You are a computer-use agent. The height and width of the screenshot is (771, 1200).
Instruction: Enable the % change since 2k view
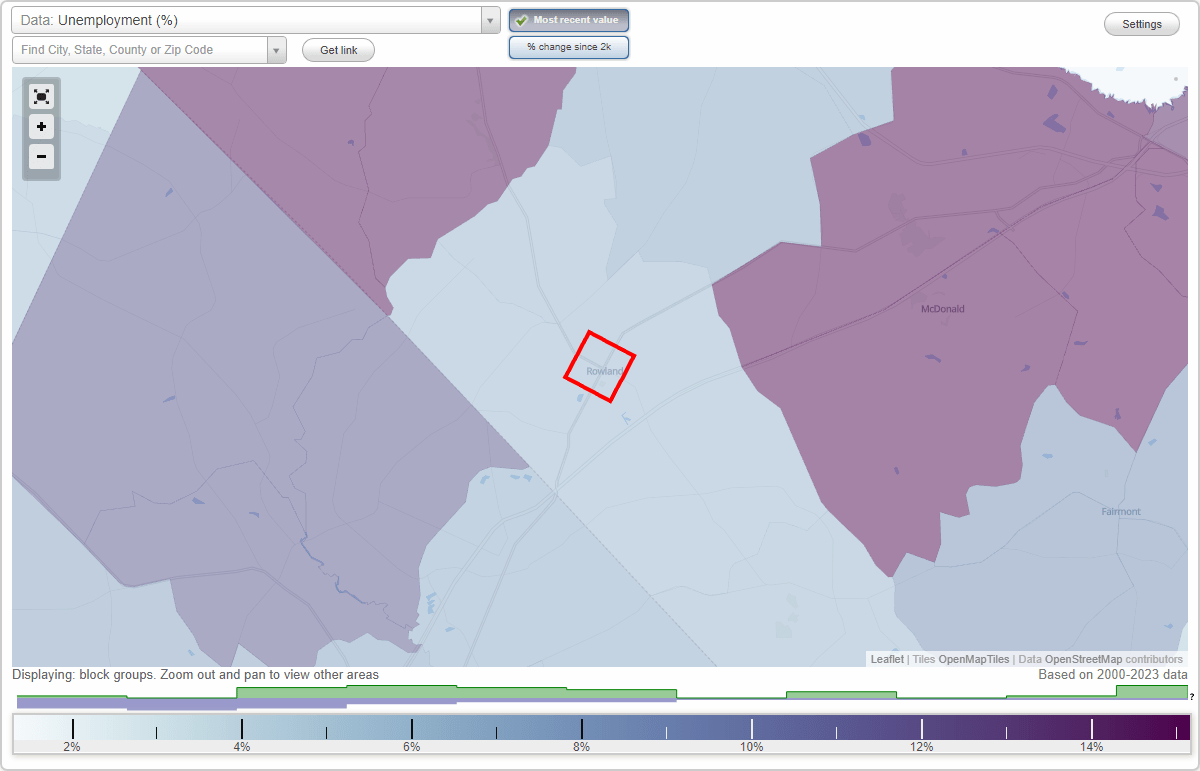pos(569,46)
